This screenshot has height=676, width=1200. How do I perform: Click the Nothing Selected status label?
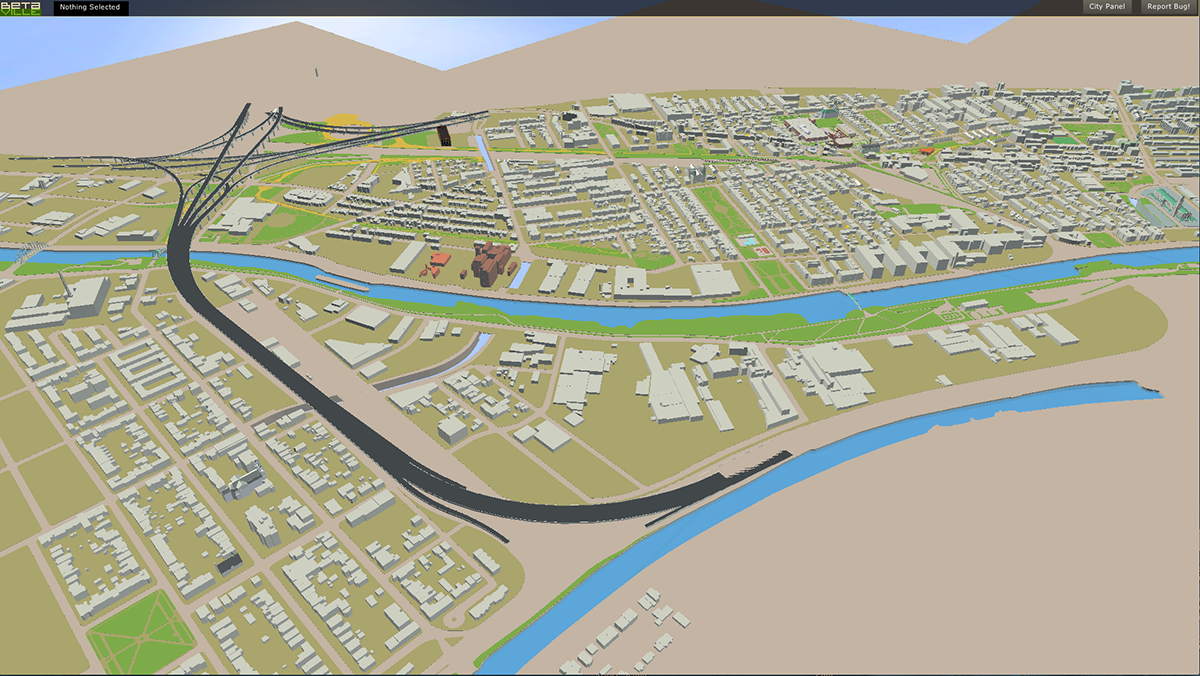tap(90, 7)
